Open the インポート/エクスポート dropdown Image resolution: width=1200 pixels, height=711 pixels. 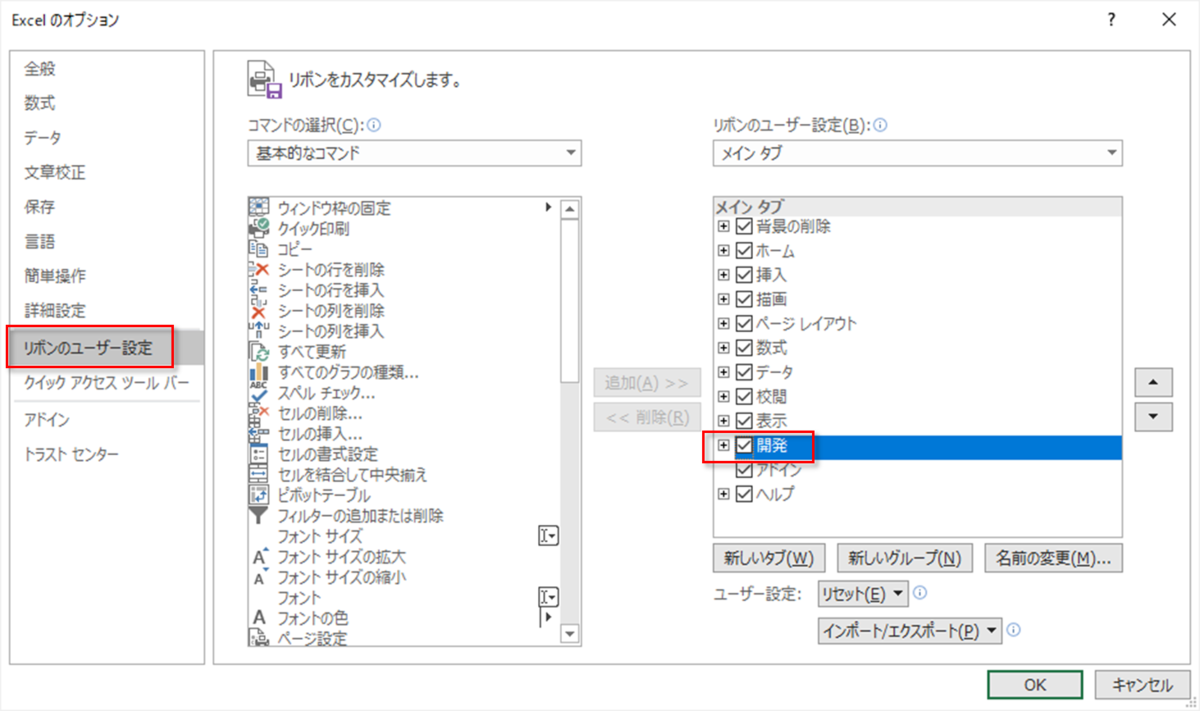tap(910, 631)
